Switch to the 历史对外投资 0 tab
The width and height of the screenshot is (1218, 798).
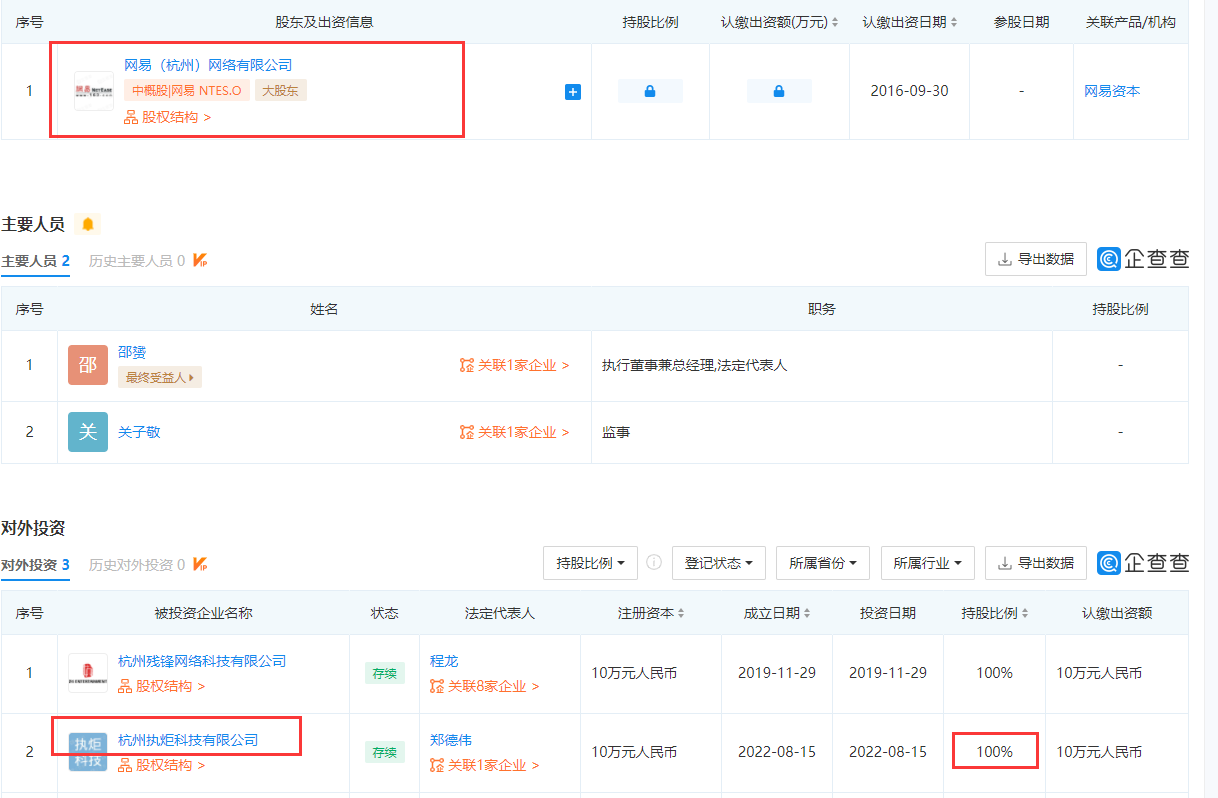pyautogui.click(x=137, y=565)
